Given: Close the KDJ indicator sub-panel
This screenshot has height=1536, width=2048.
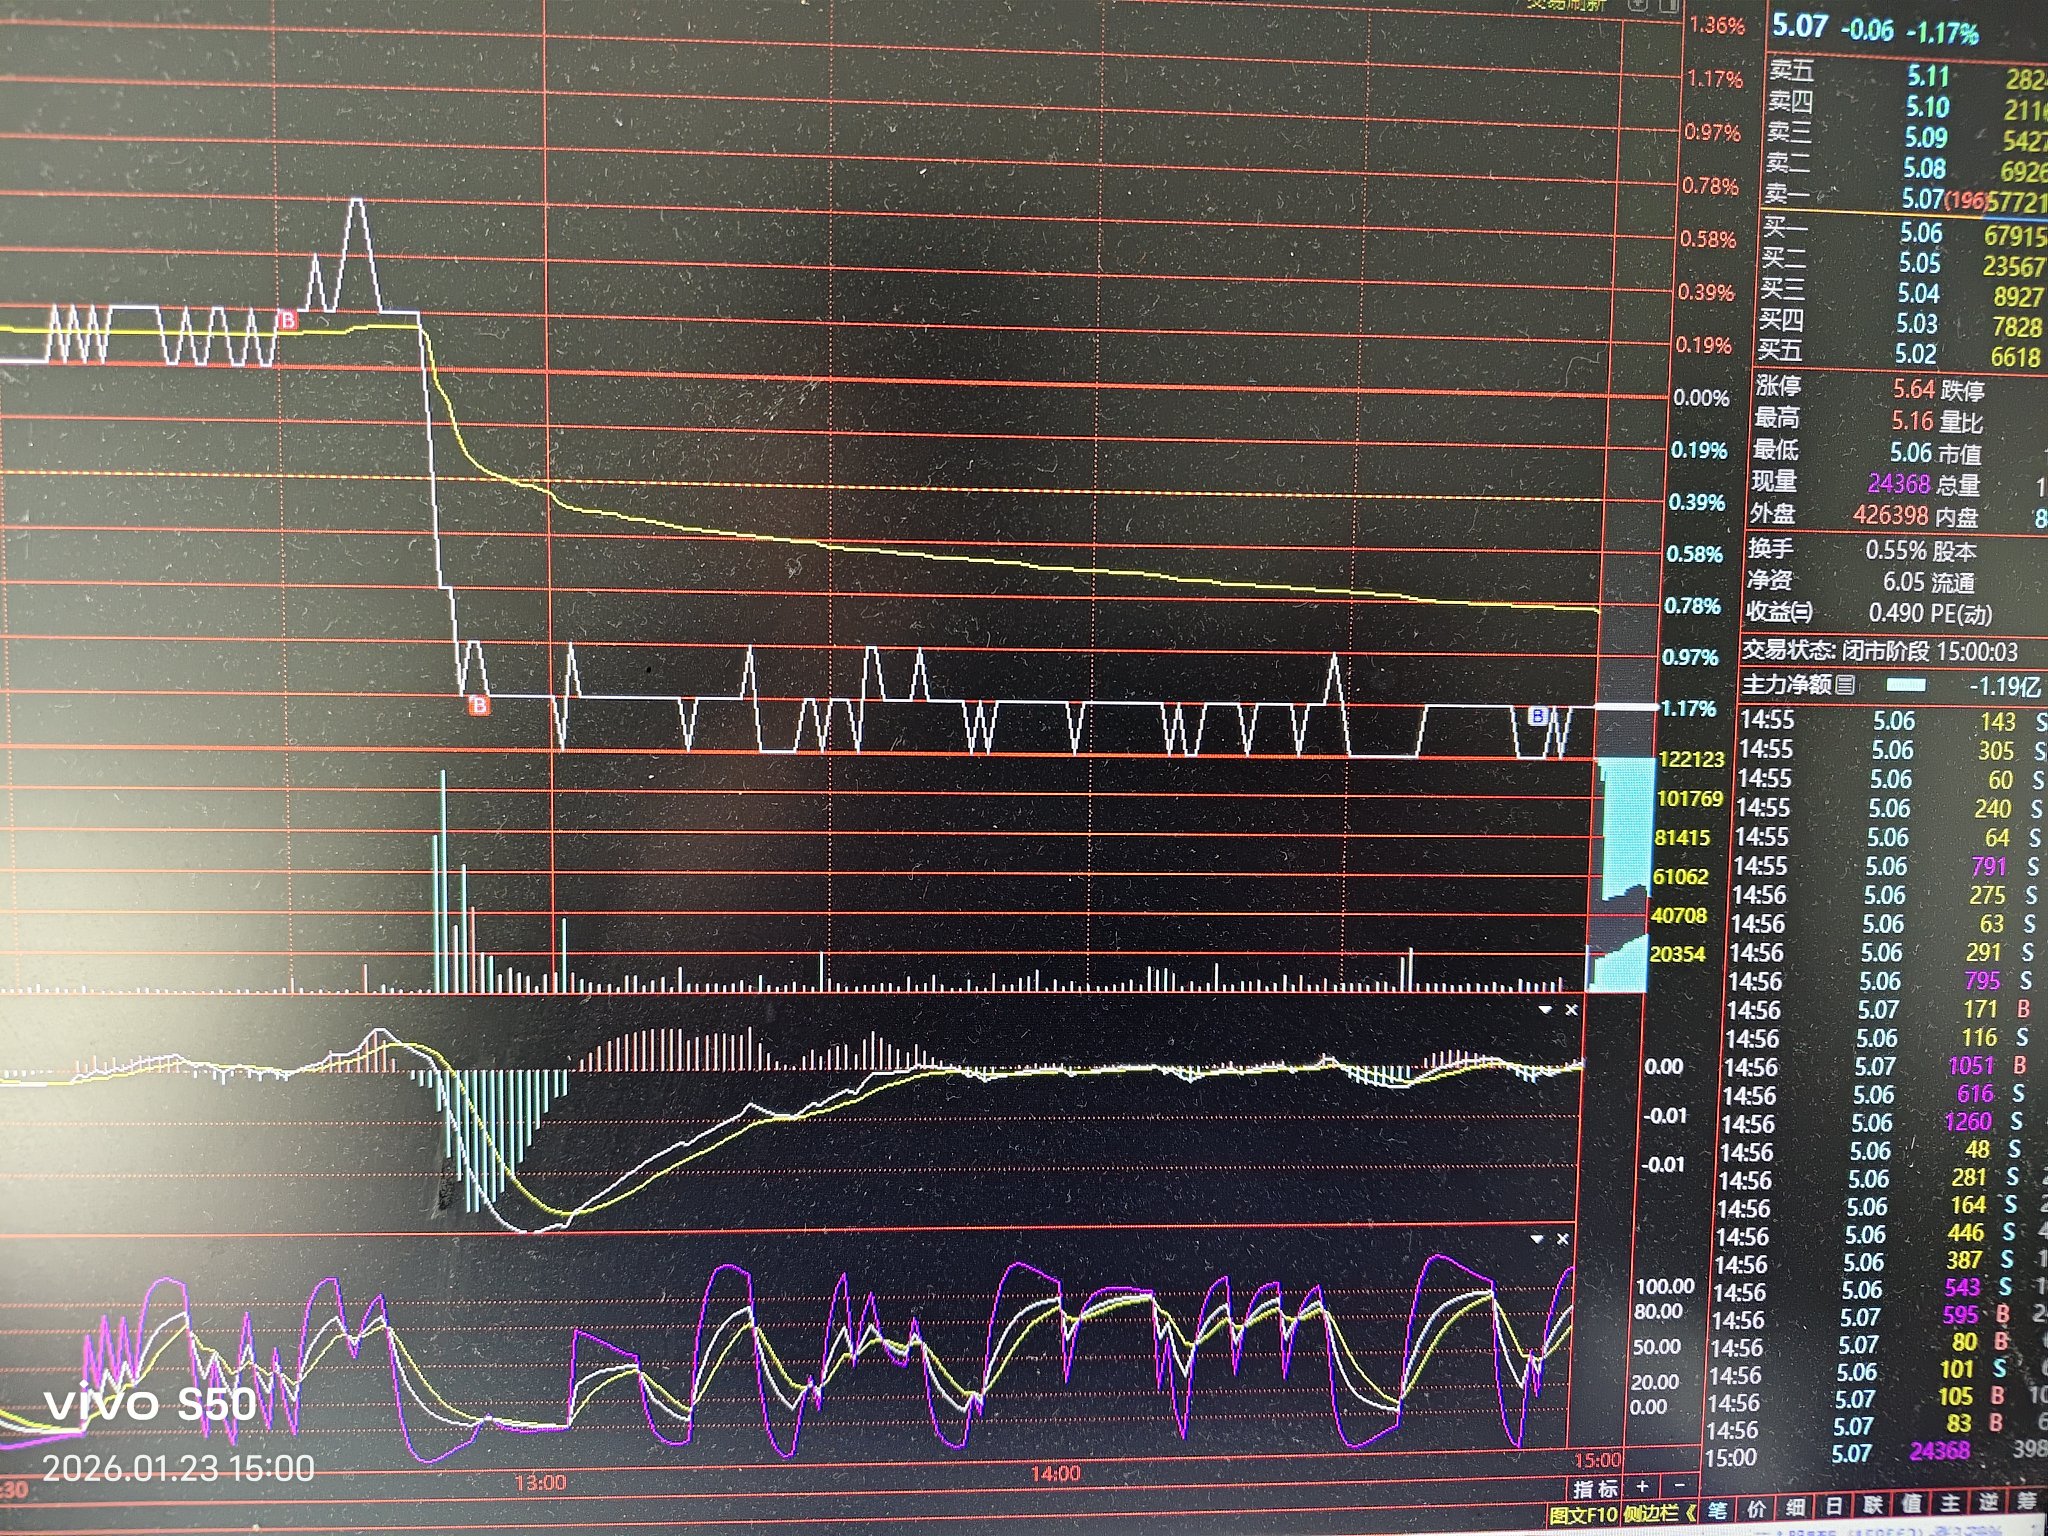Looking at the screenshot, I should (x=1563, y=1239).
